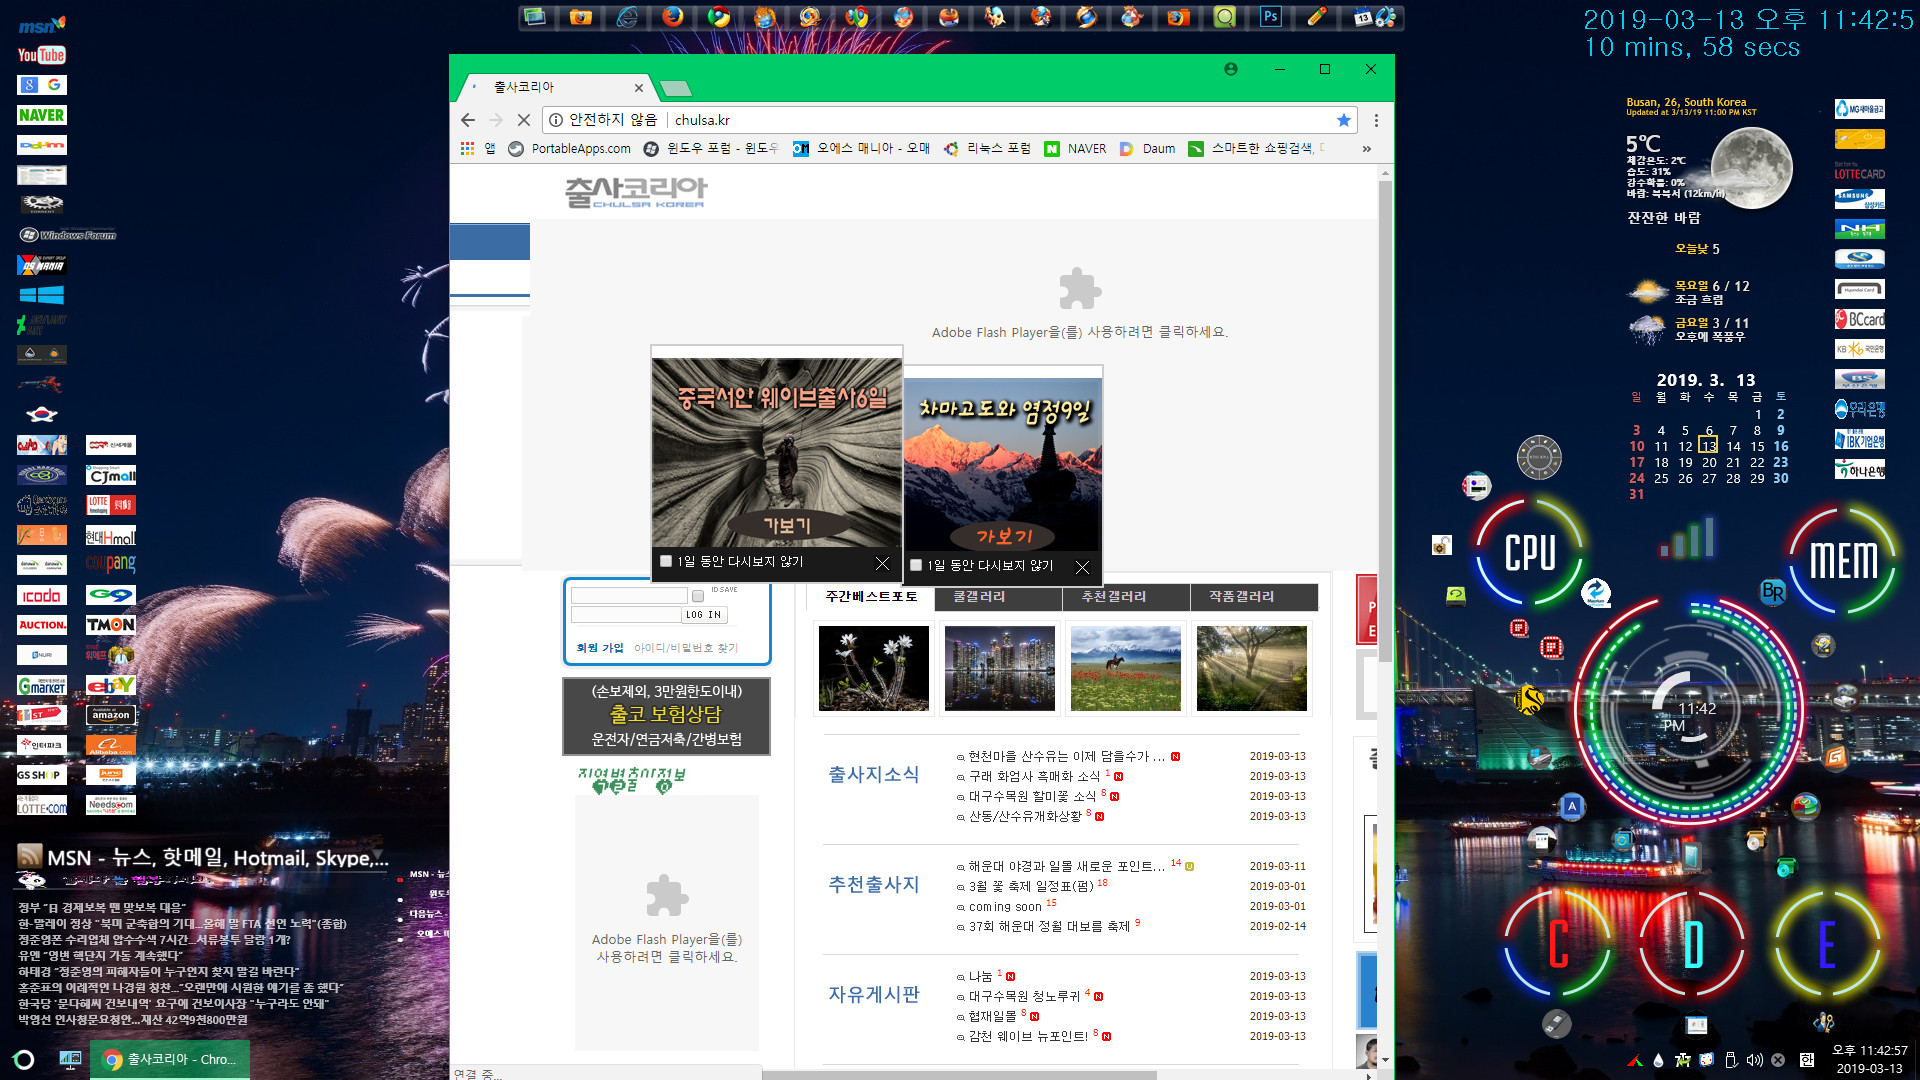Screen dimensions: 1920x1080
Task: Open the flower weekly best photo thumbnail
Action: [x=874, y=668]
